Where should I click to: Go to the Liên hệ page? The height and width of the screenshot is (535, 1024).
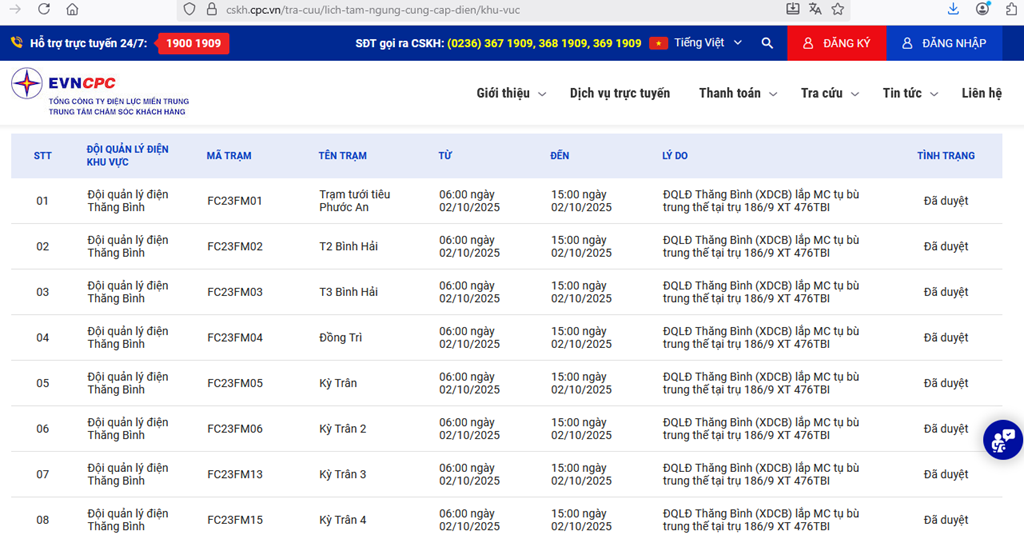[x=981, y=93]
